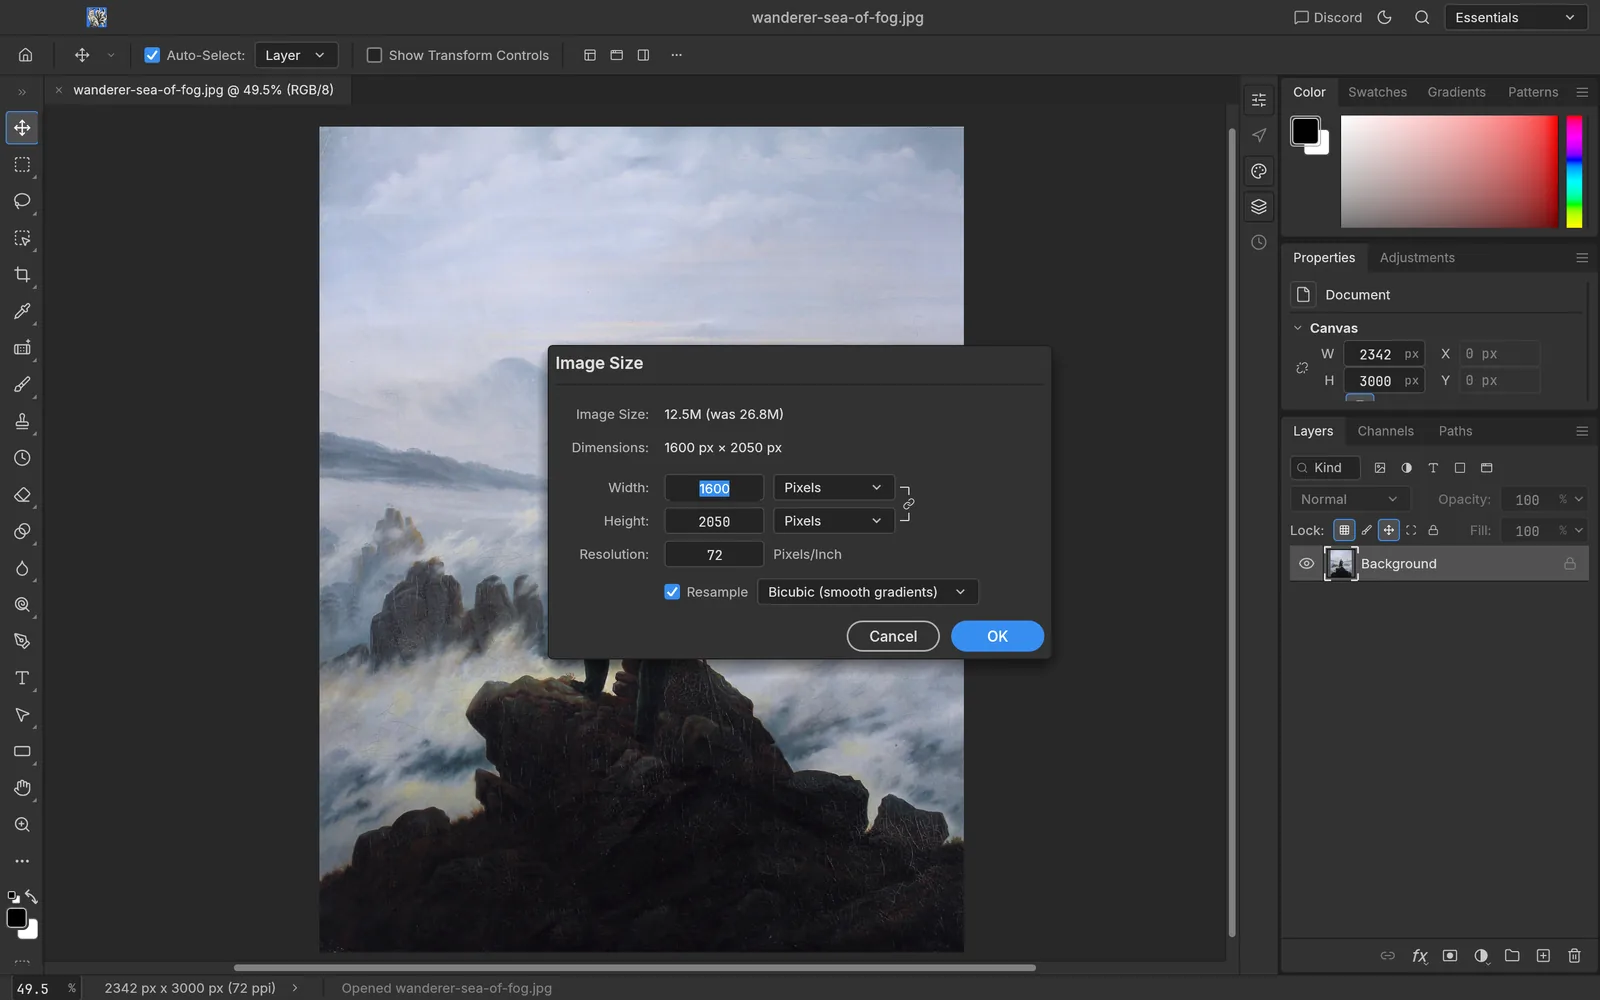Viewport: 1600px width, 1000px height.
Task: Open the Height units Pixels dropdown
Action: point(833,521)
